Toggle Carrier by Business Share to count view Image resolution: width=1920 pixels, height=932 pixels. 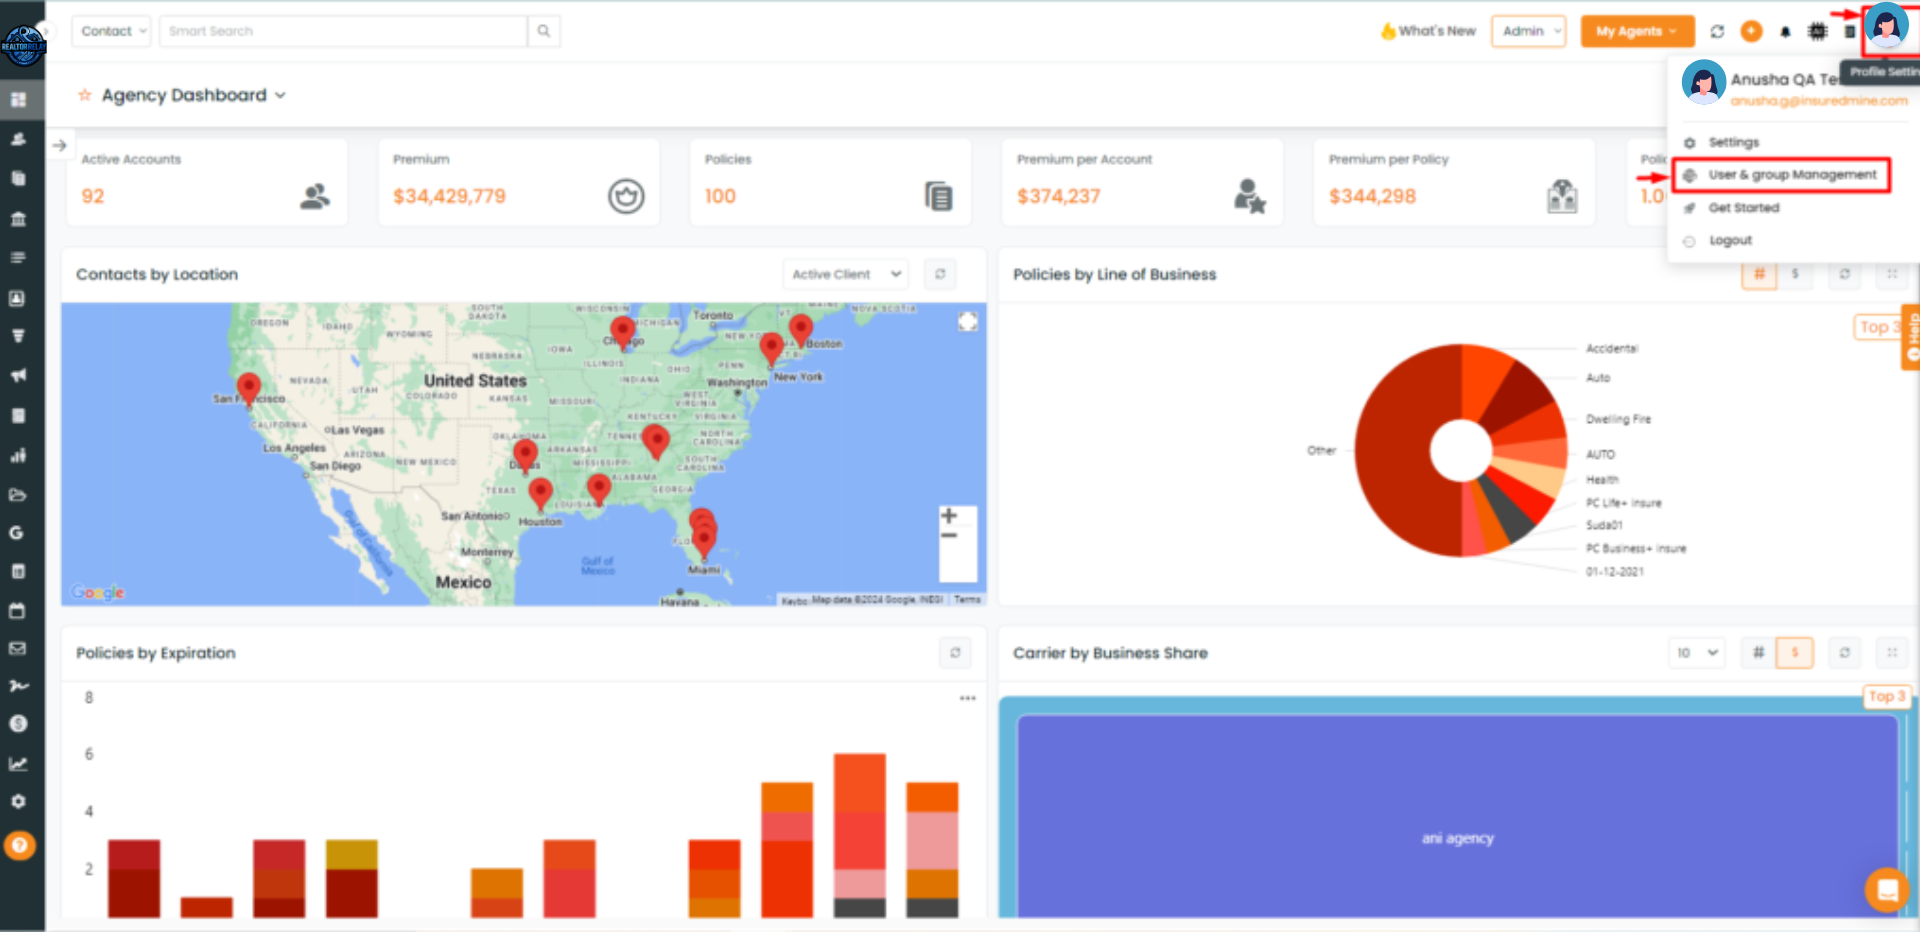click(x=1758, y=652)
